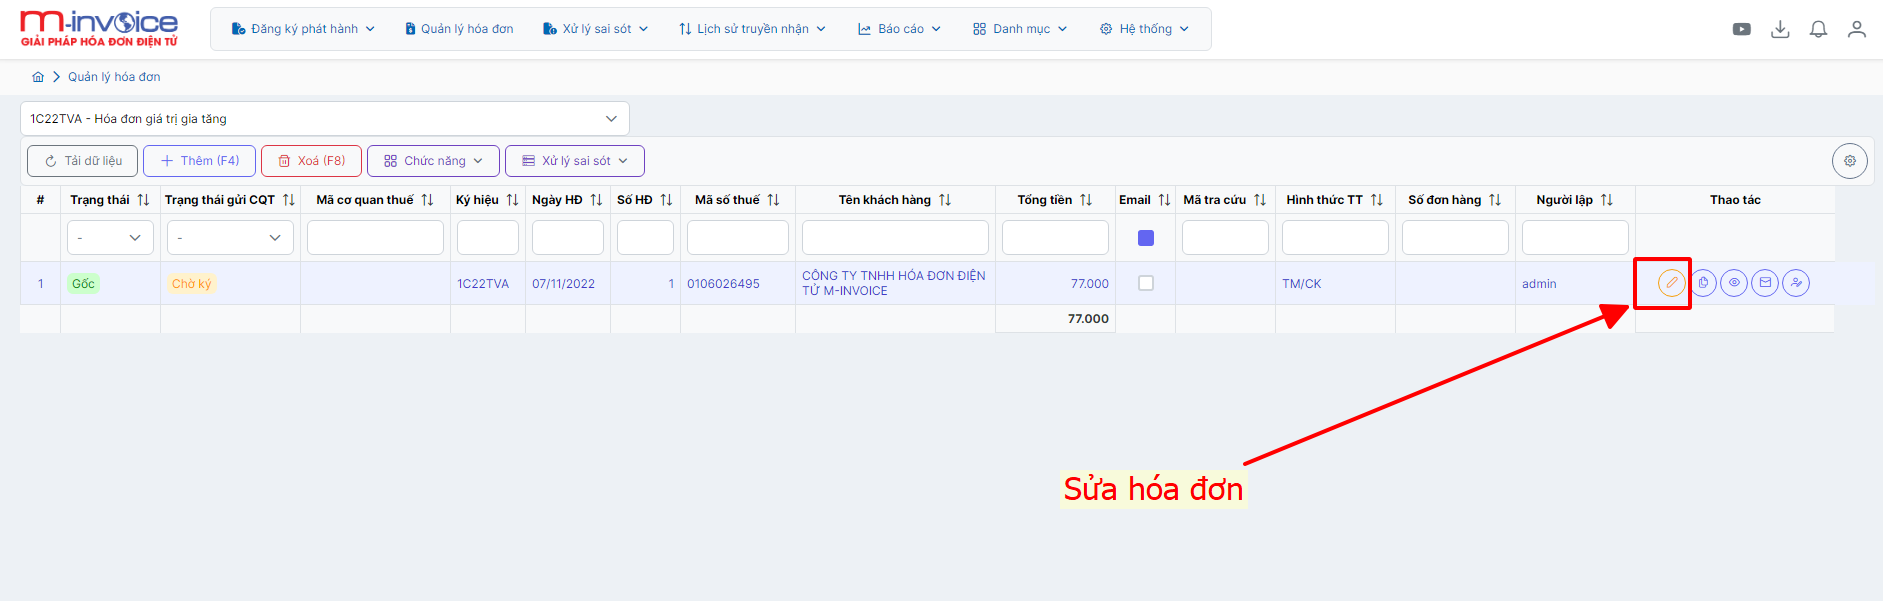The image size is (1883, 601).
Task: Open Báo cáo menu
Action: click(x=899, y=29)
